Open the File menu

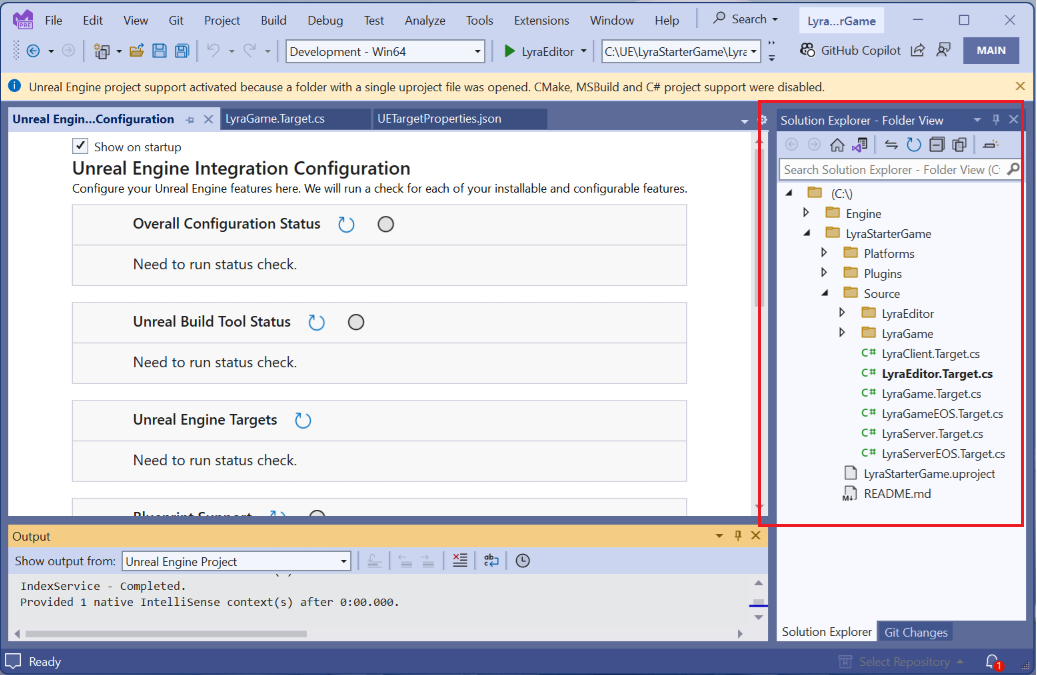[54, 20]
